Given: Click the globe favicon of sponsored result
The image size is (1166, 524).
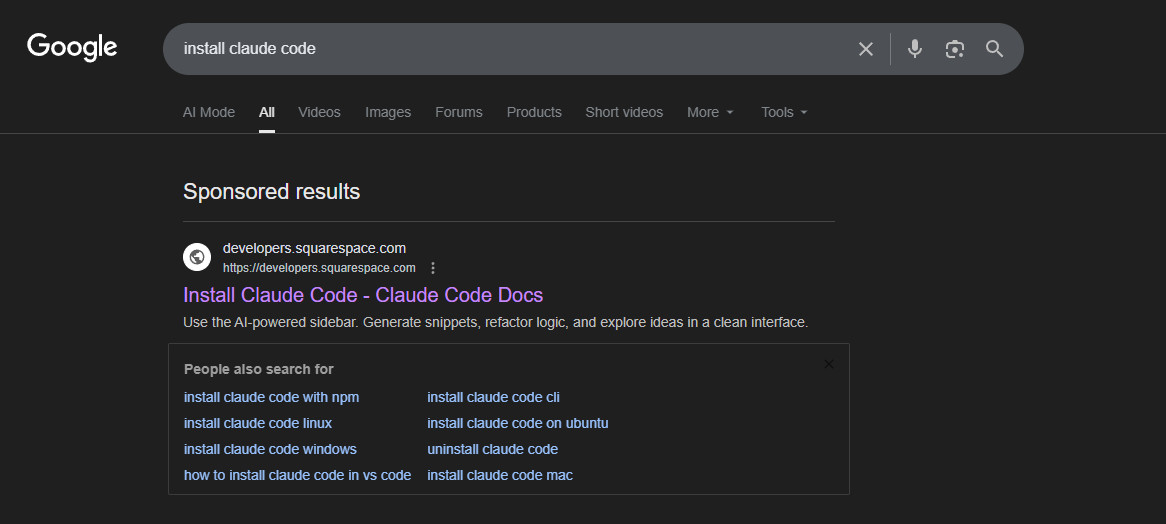Looking at the screenshot, I should click(197, 257).
